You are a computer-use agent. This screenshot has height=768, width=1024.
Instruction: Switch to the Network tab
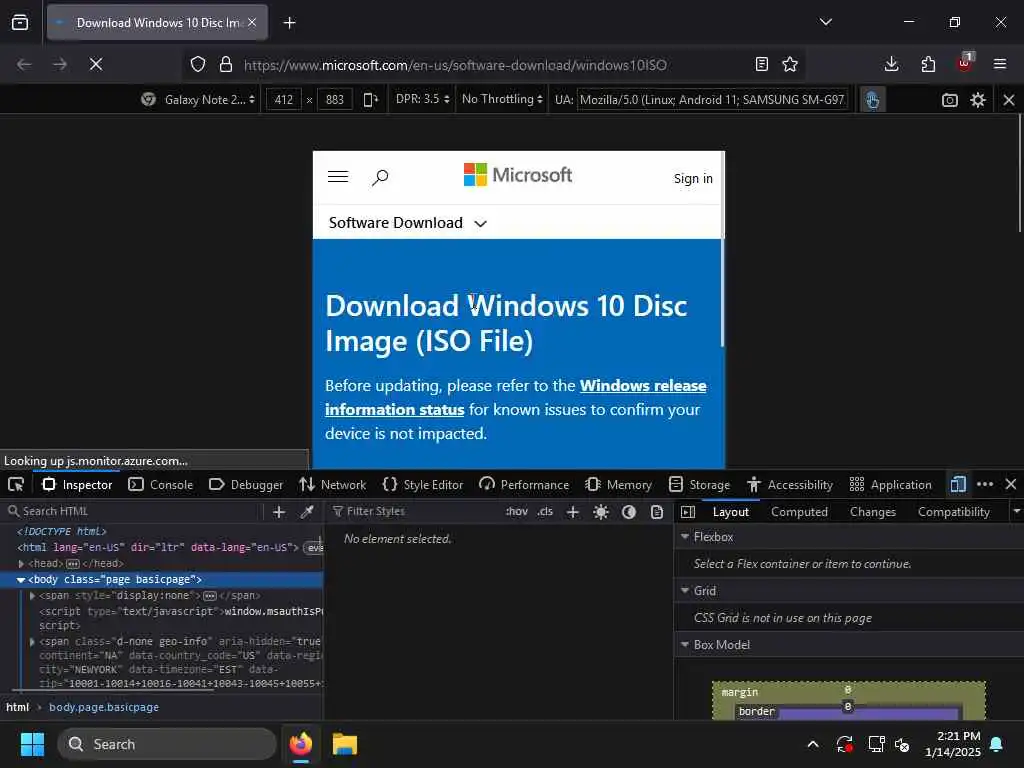pyautogui.click(x=332, y=485)
